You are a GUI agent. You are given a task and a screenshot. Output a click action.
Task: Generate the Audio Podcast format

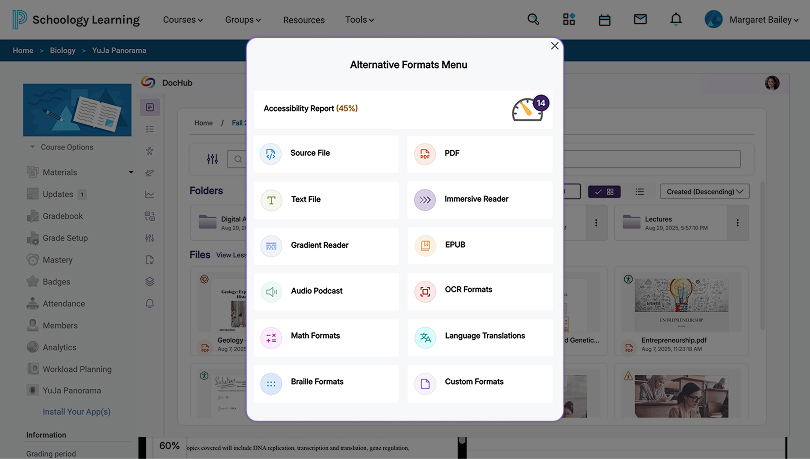(x=325, y=291)
